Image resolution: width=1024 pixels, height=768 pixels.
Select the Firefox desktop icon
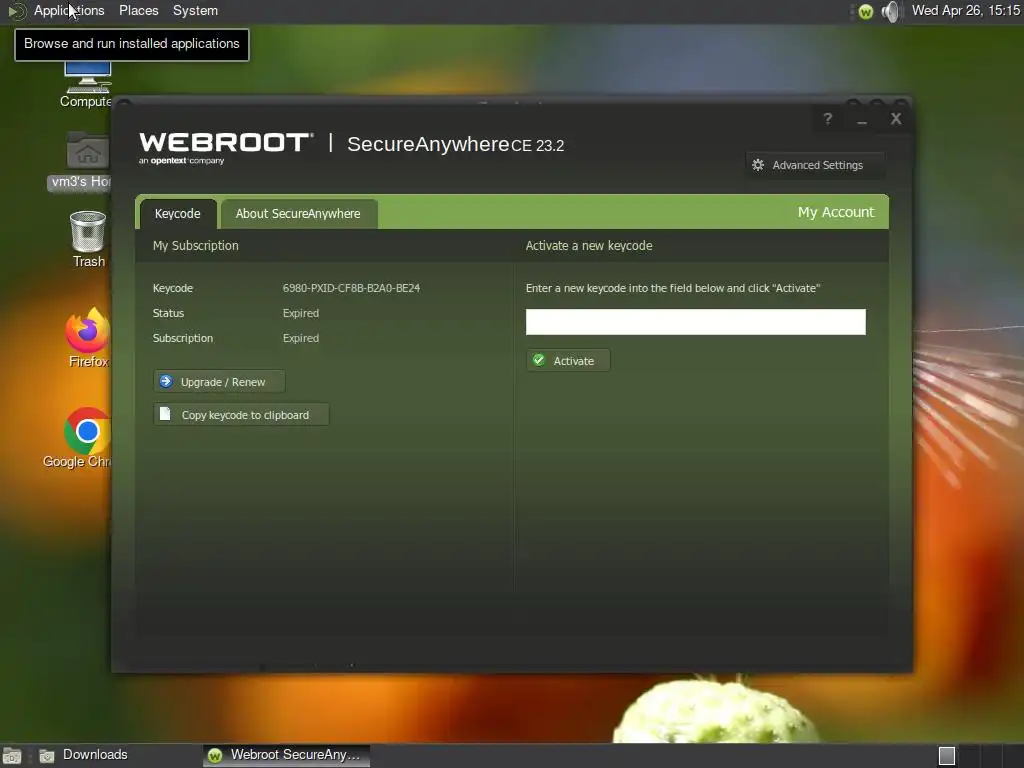(88, 338)
